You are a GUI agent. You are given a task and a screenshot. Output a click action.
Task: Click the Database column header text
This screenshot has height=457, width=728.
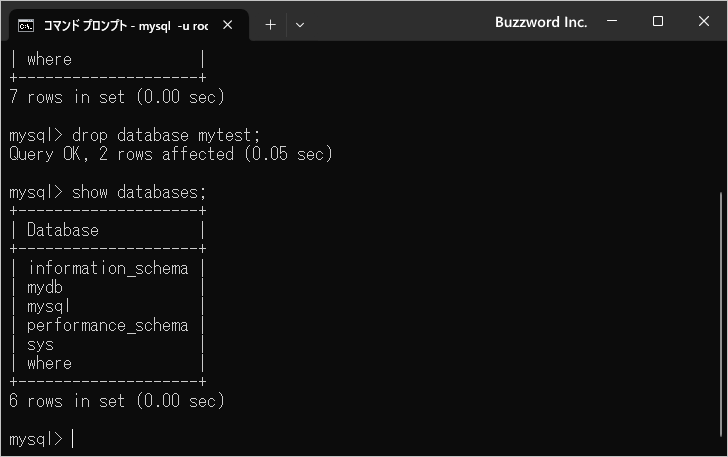coord(63,230)
